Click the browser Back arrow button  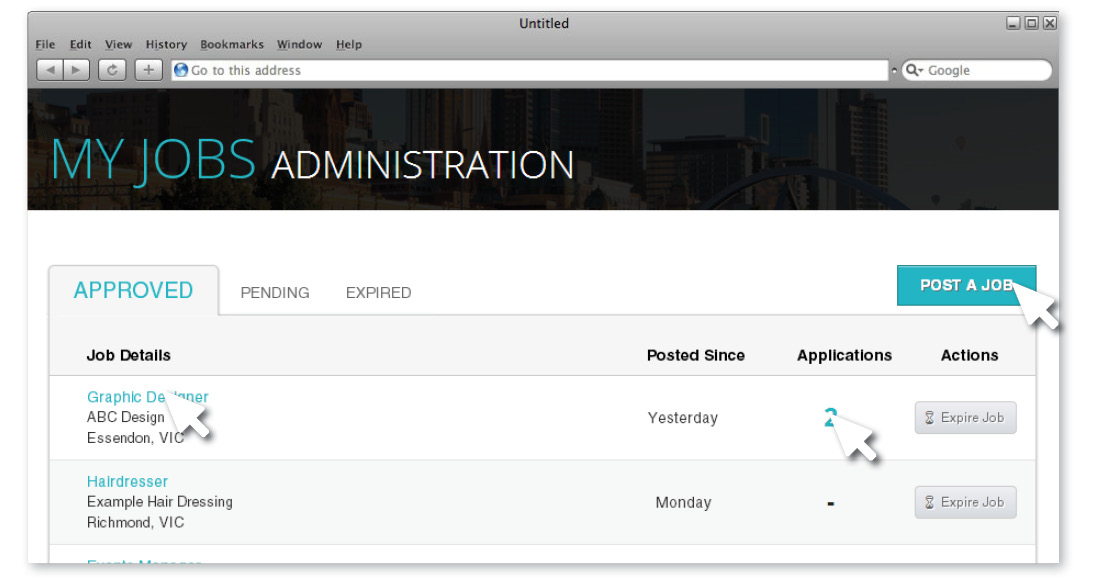(50, 70)
